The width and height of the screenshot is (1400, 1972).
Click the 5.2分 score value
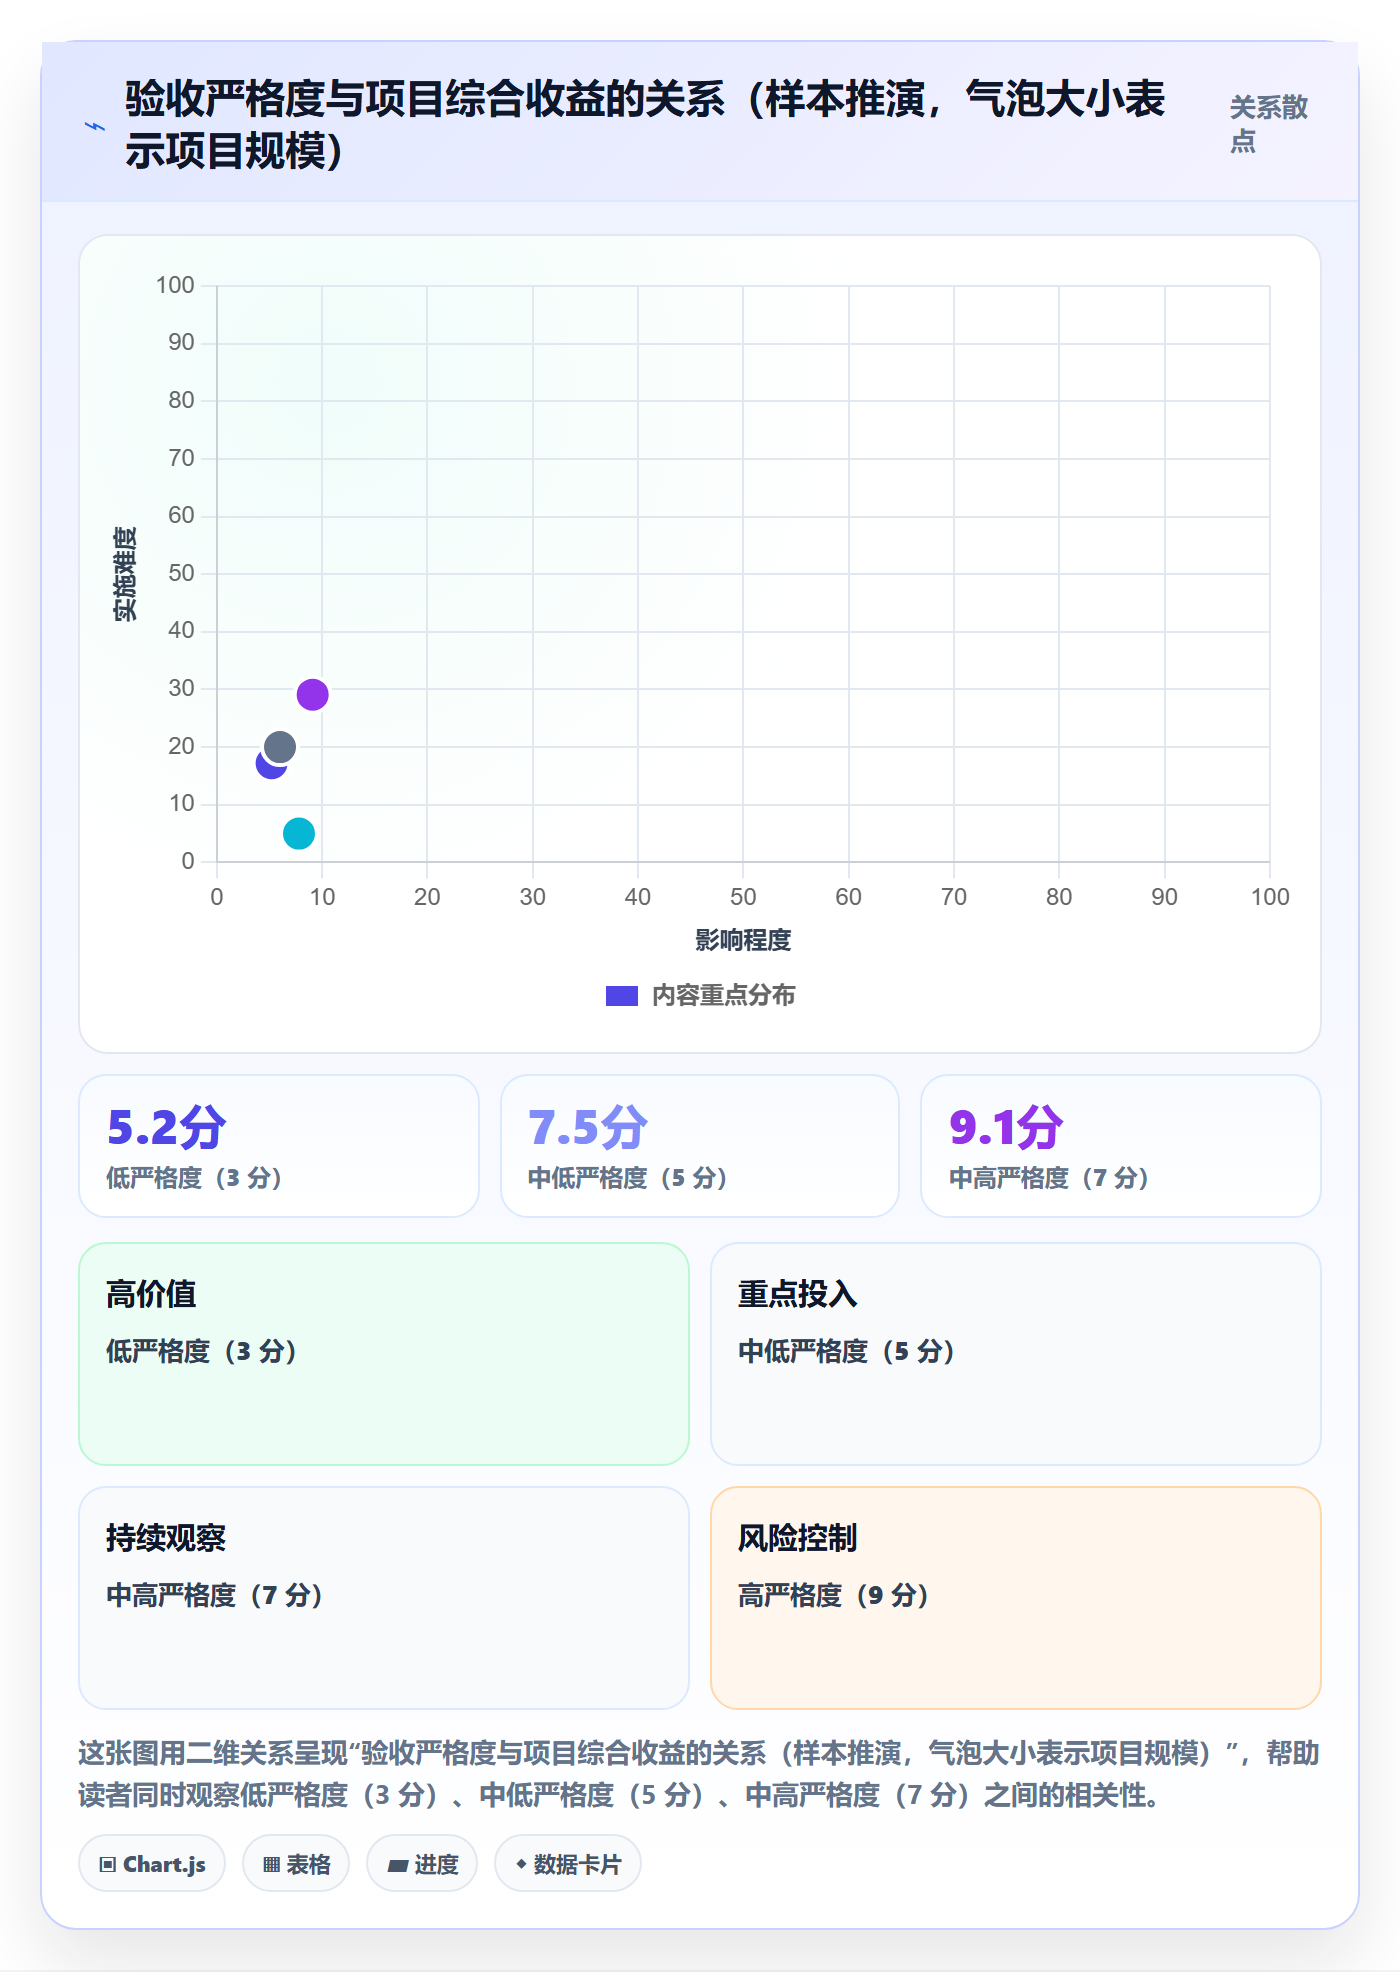(167, 1127)
